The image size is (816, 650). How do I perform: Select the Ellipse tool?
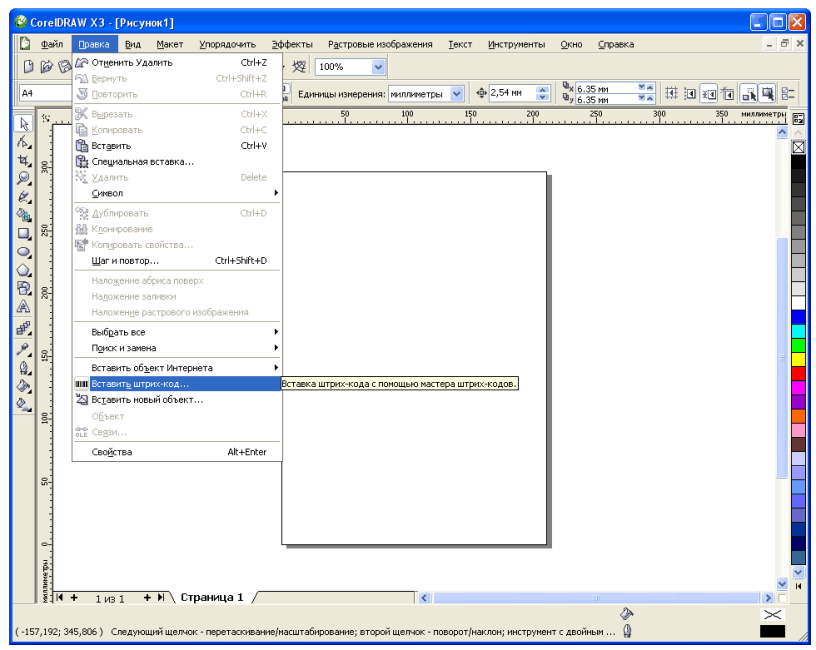click(24, 252)
